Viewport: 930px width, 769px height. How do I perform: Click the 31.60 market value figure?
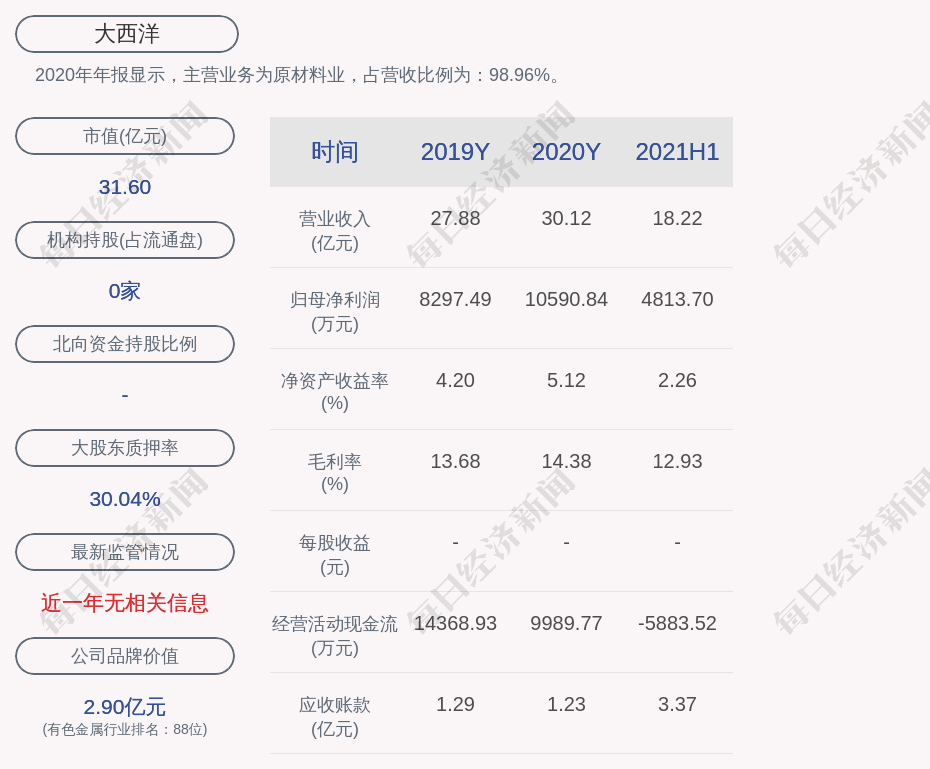tap(125, 187)
